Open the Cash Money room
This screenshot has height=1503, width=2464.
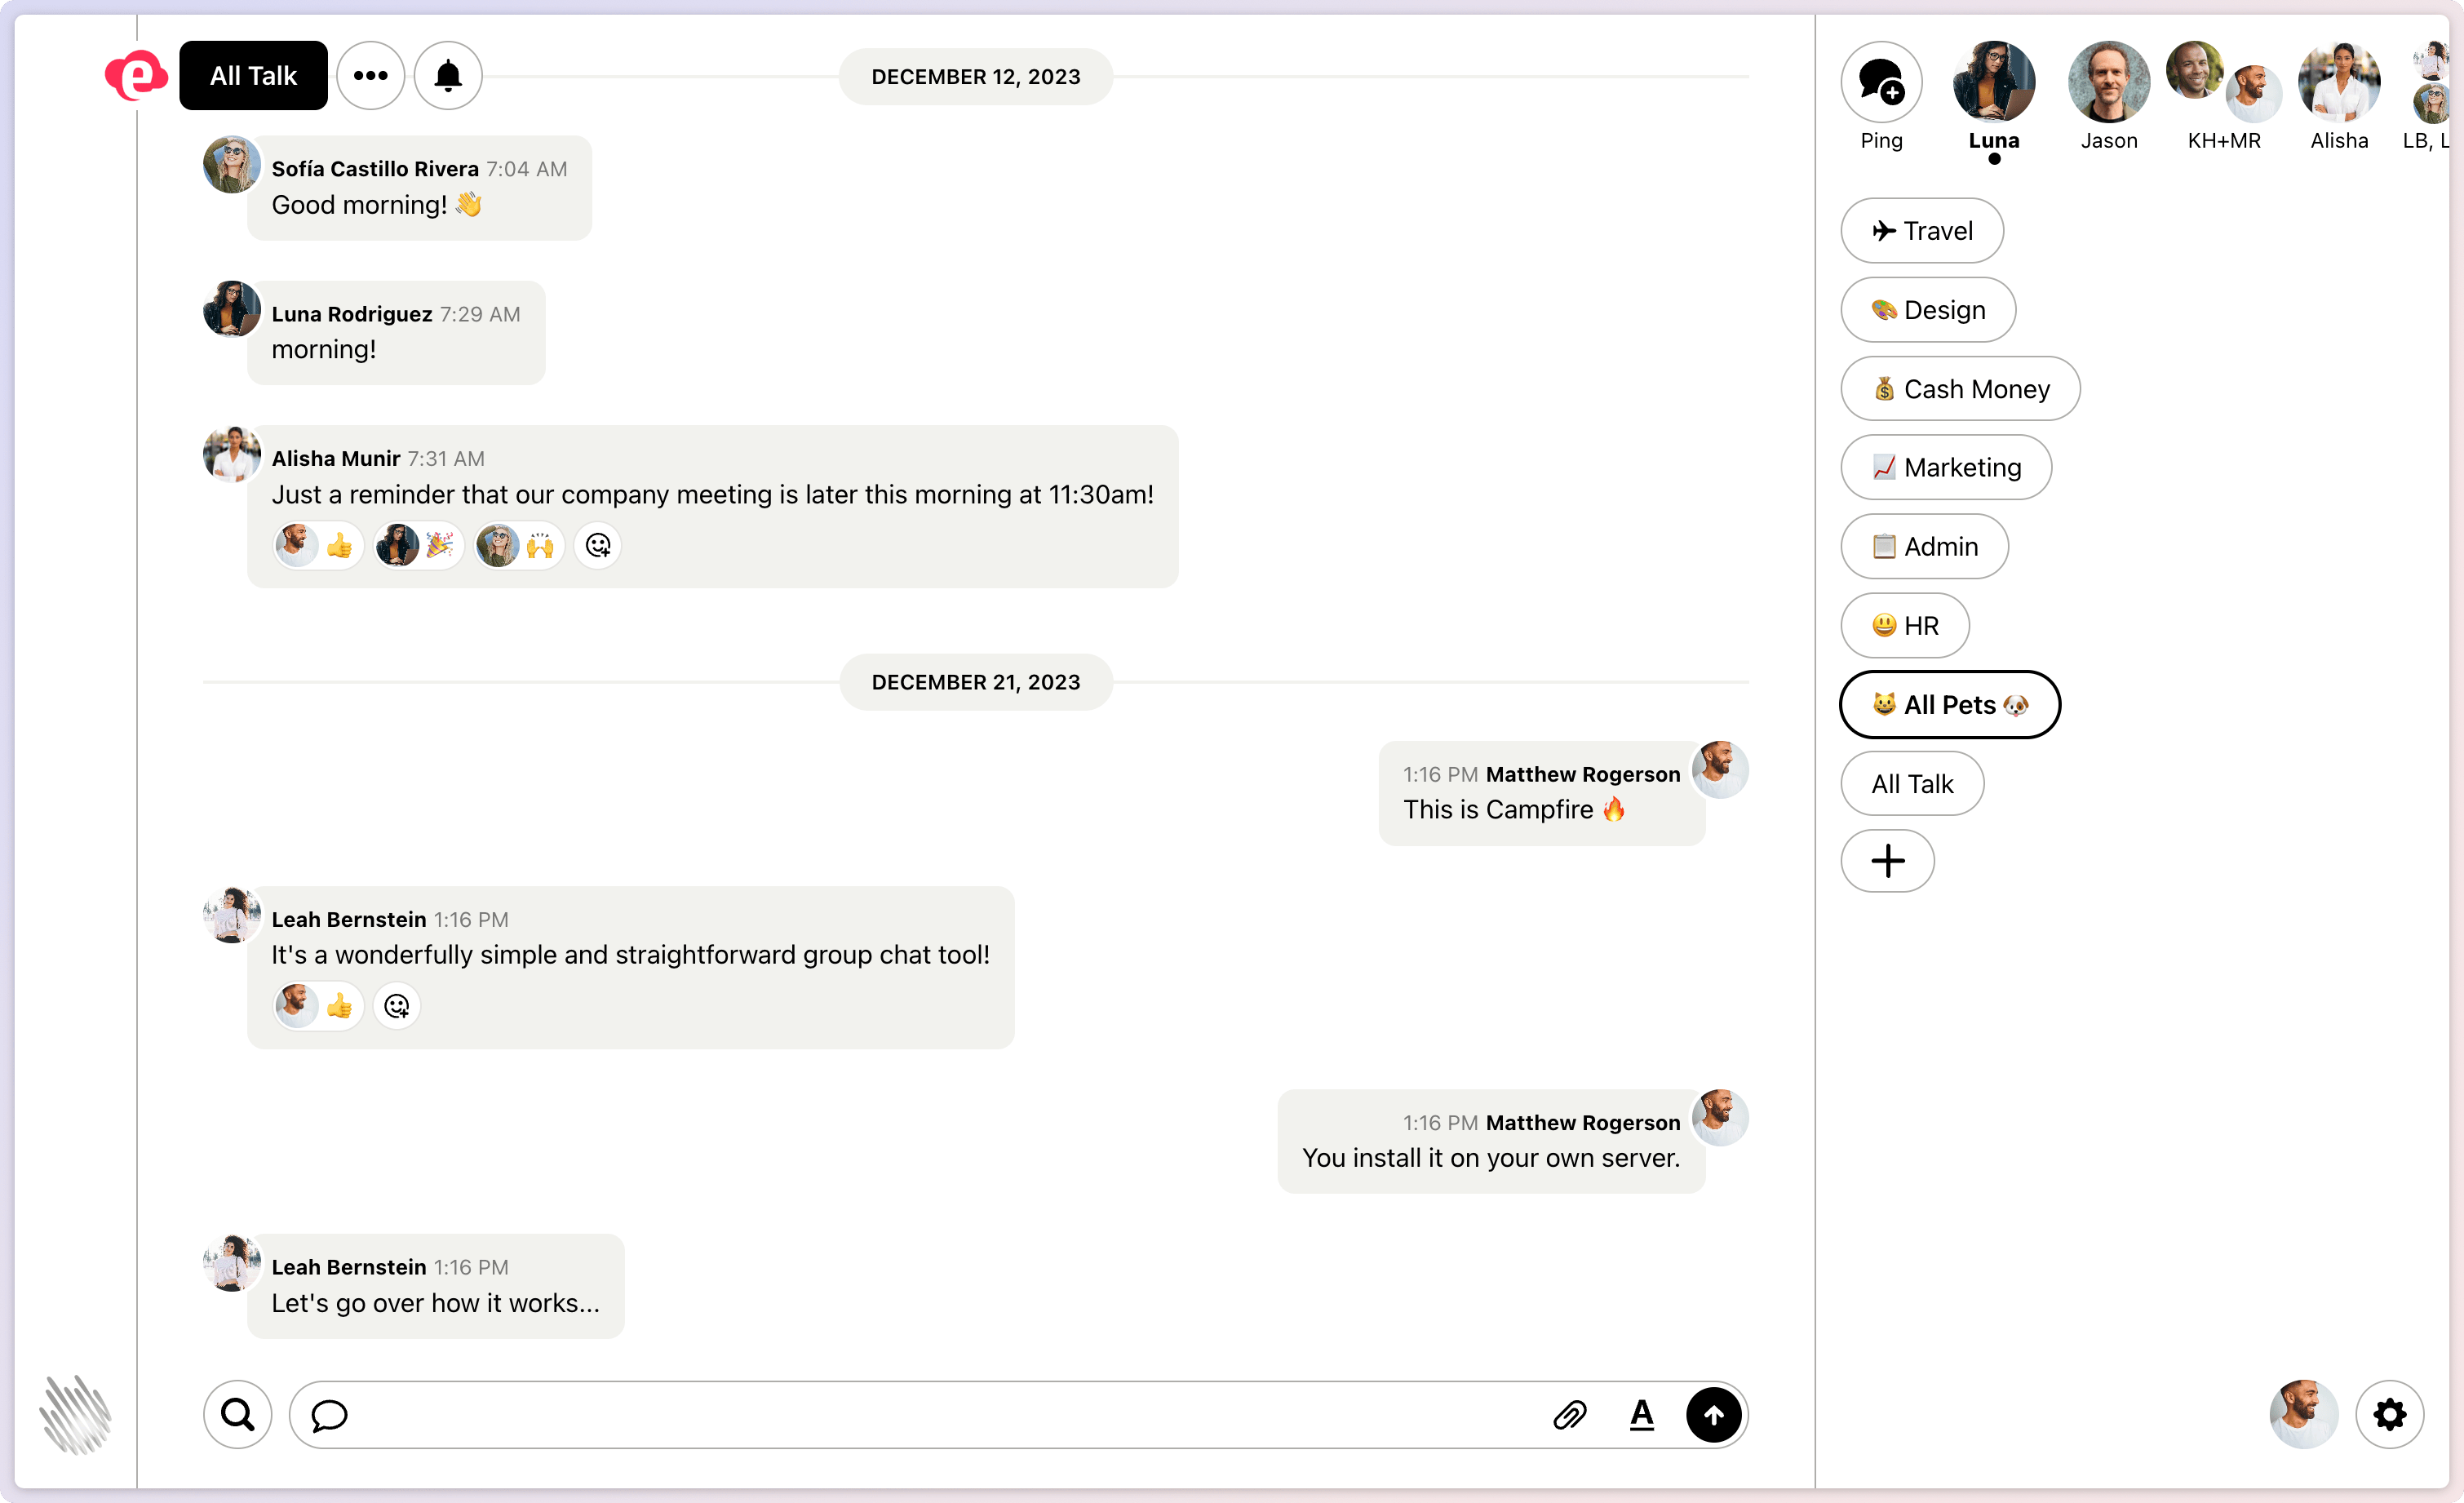[1959, 389]
